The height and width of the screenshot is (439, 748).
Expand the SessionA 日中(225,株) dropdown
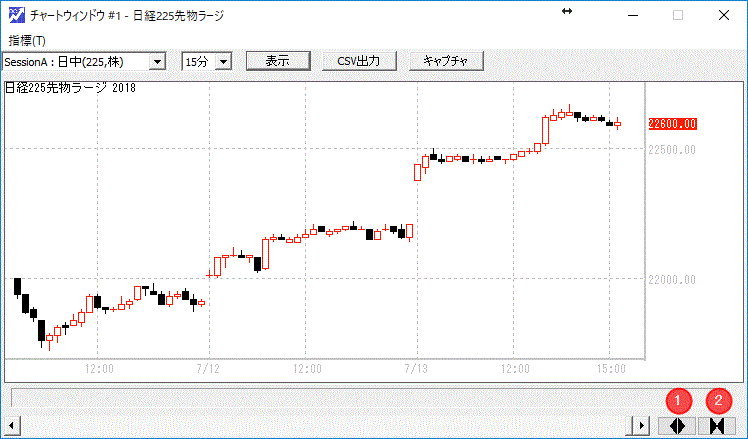pos(157,62)
